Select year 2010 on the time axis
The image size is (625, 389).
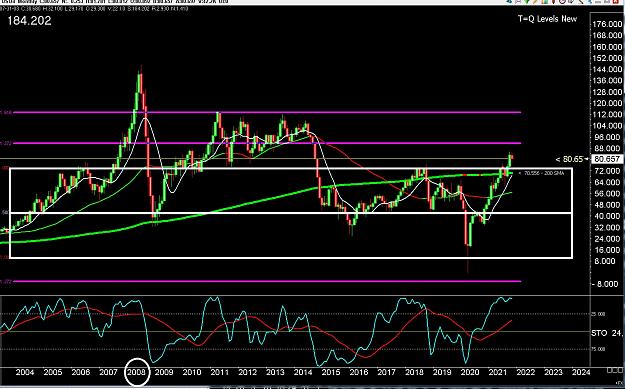pyautogui.click(x=192, y=372)
